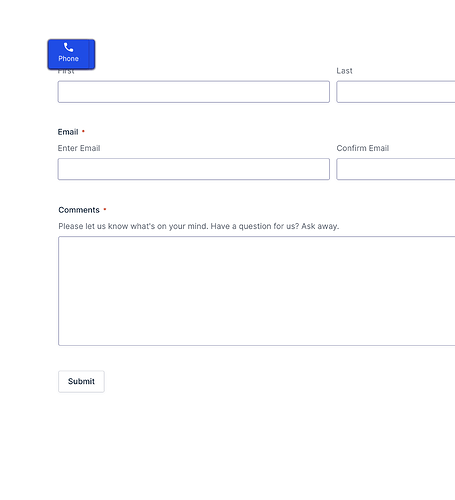Focus the Comments text area

(x=257, y=291)
